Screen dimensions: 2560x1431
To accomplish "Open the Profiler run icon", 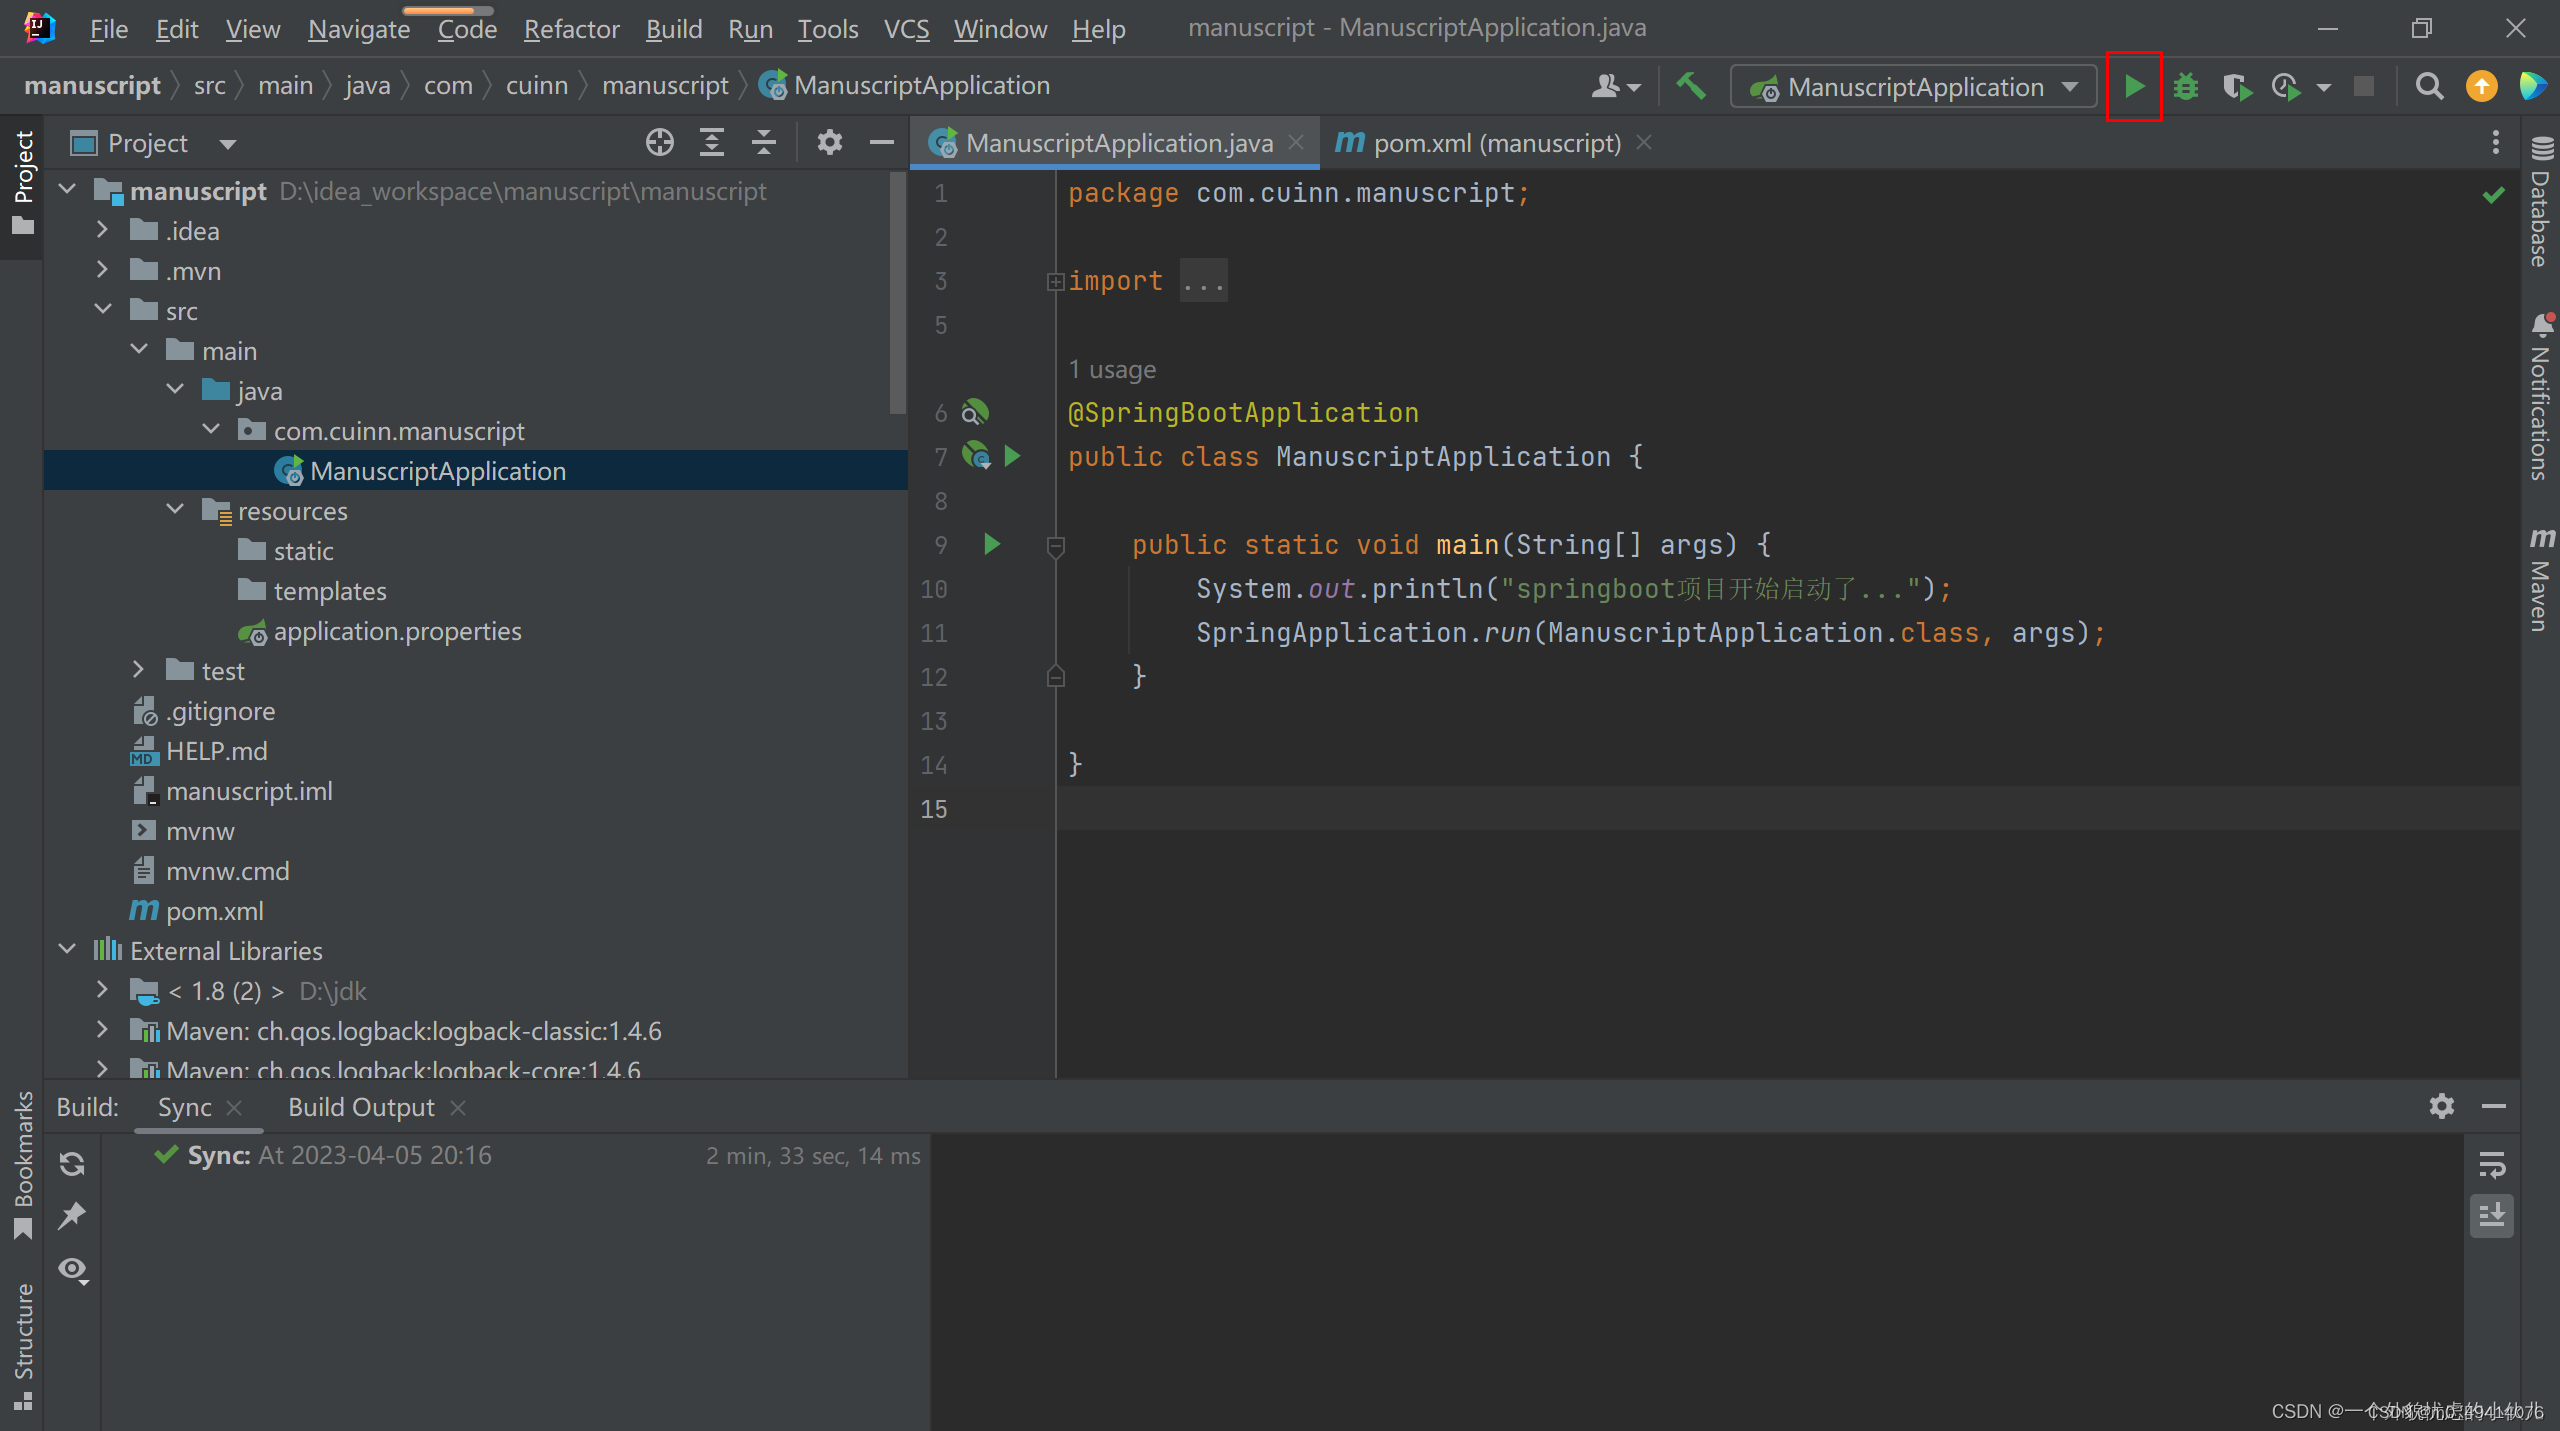I will [x=2287, y=87].
